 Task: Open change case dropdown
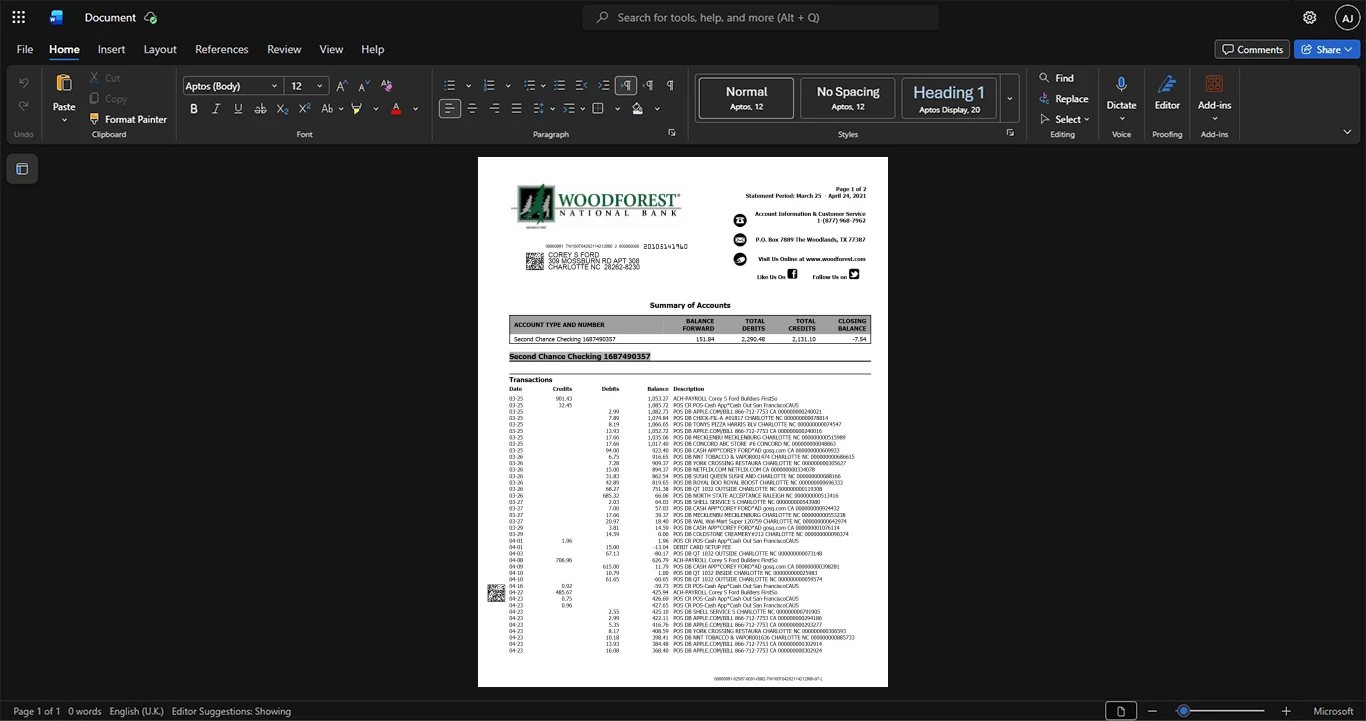pyautogui.click(x=332, y=108)
